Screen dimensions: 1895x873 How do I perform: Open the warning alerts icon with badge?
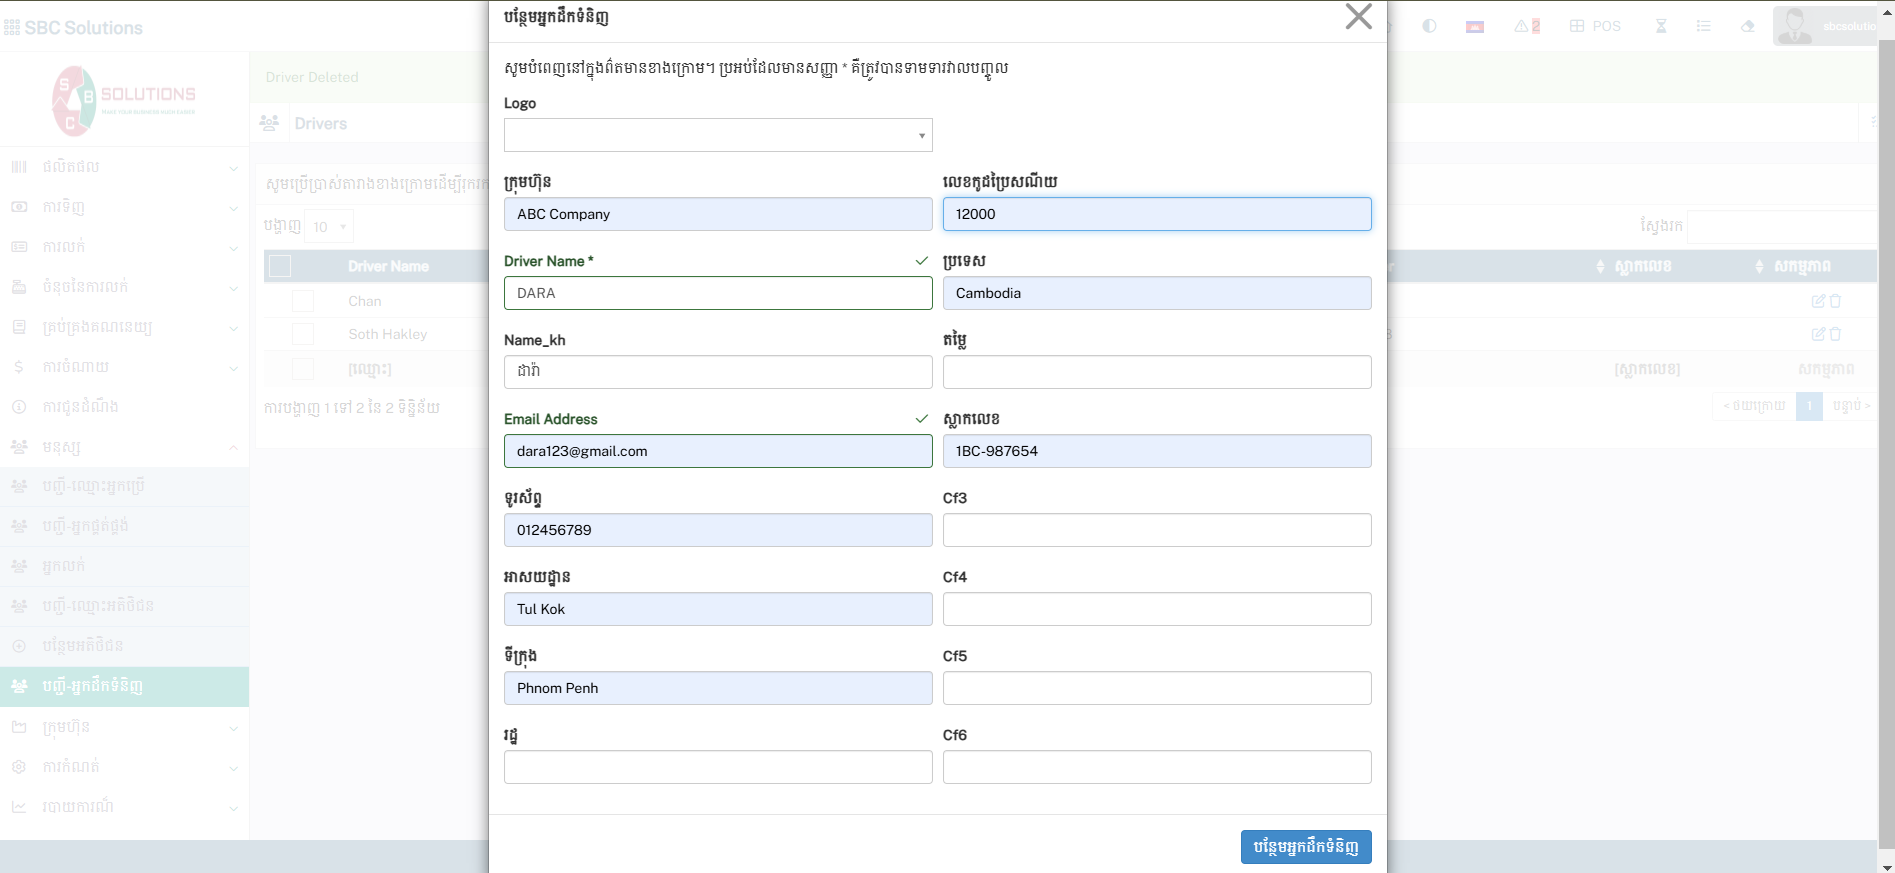click(x=1526, y=26)
